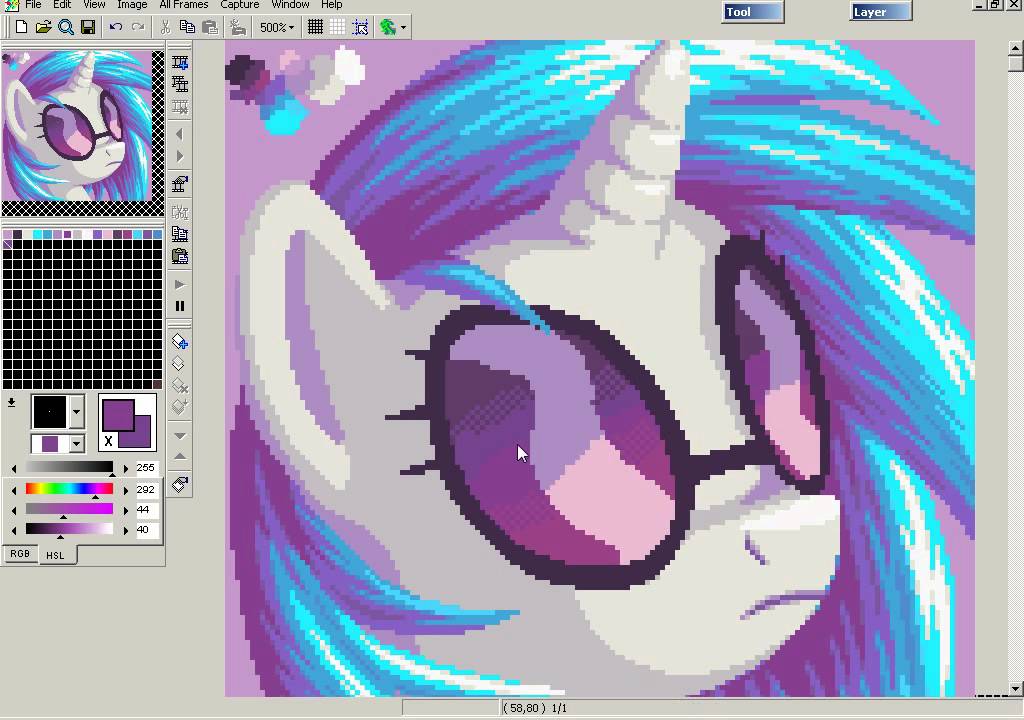Open the purple color mode dropdown arrow
The image size is (1024, 720).
tap(76, 444)
